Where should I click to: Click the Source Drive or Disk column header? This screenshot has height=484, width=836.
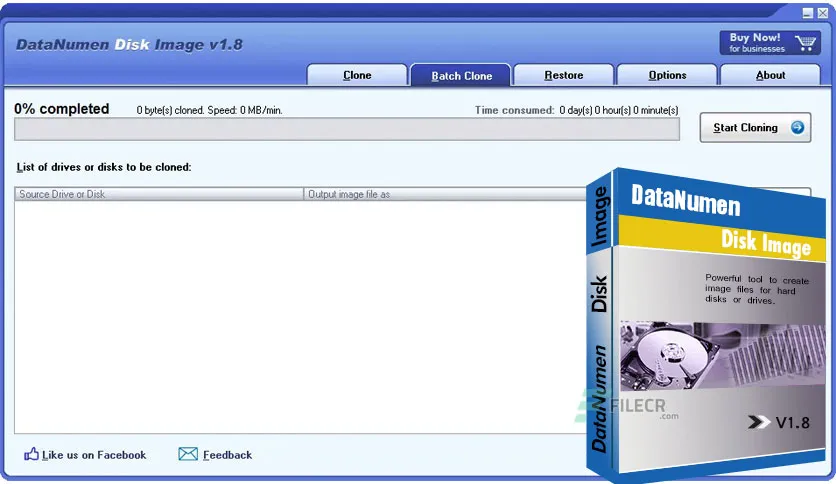point(159,194)
